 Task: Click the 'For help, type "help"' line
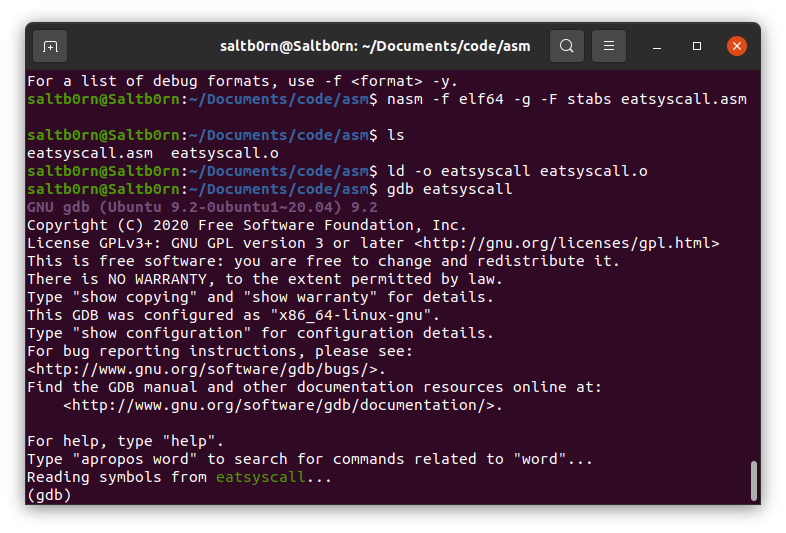(x=125, y=441)
